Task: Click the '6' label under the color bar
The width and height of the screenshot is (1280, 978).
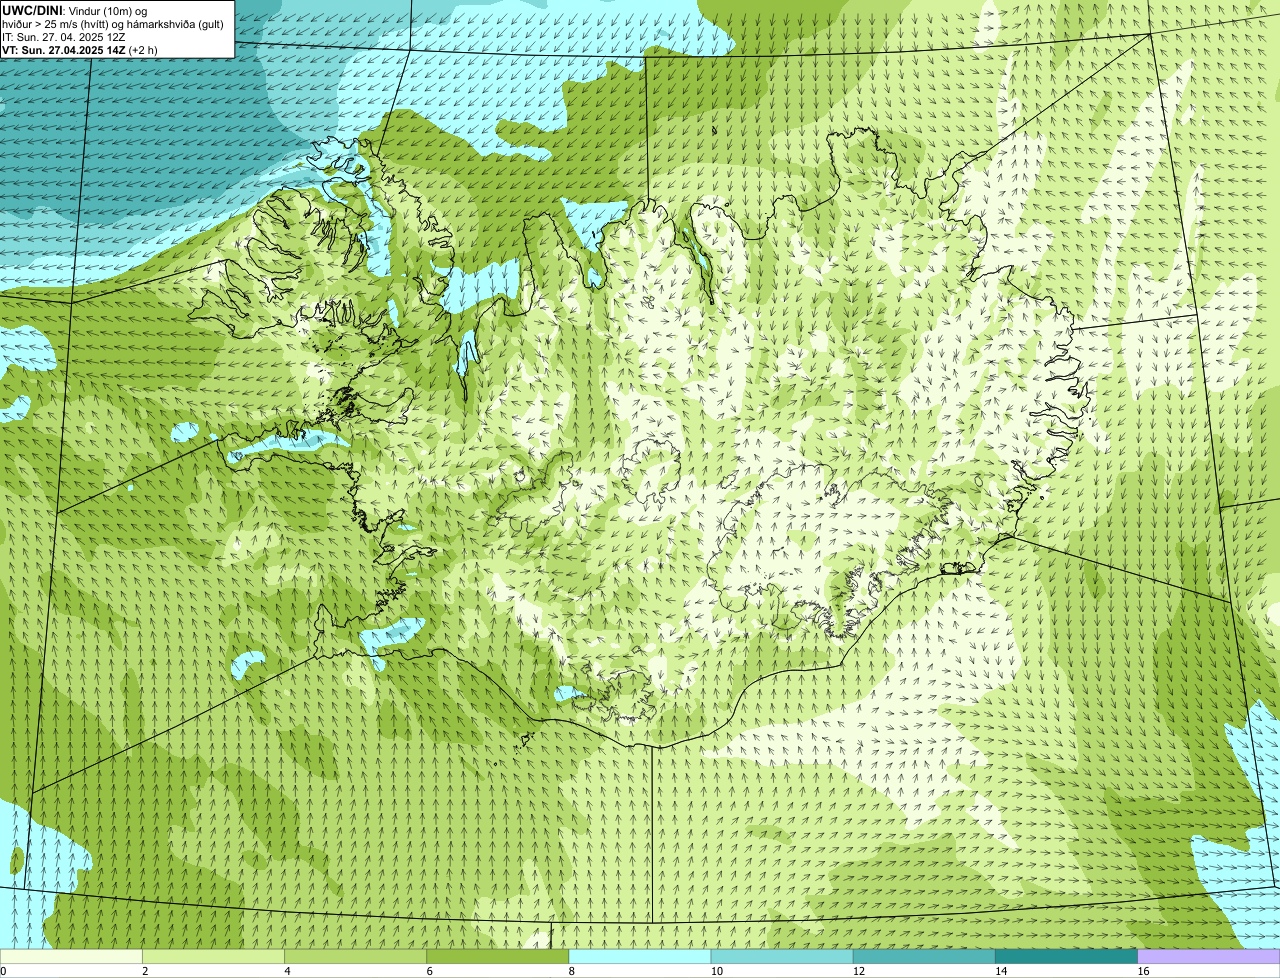Action: [x=429, y=971]
